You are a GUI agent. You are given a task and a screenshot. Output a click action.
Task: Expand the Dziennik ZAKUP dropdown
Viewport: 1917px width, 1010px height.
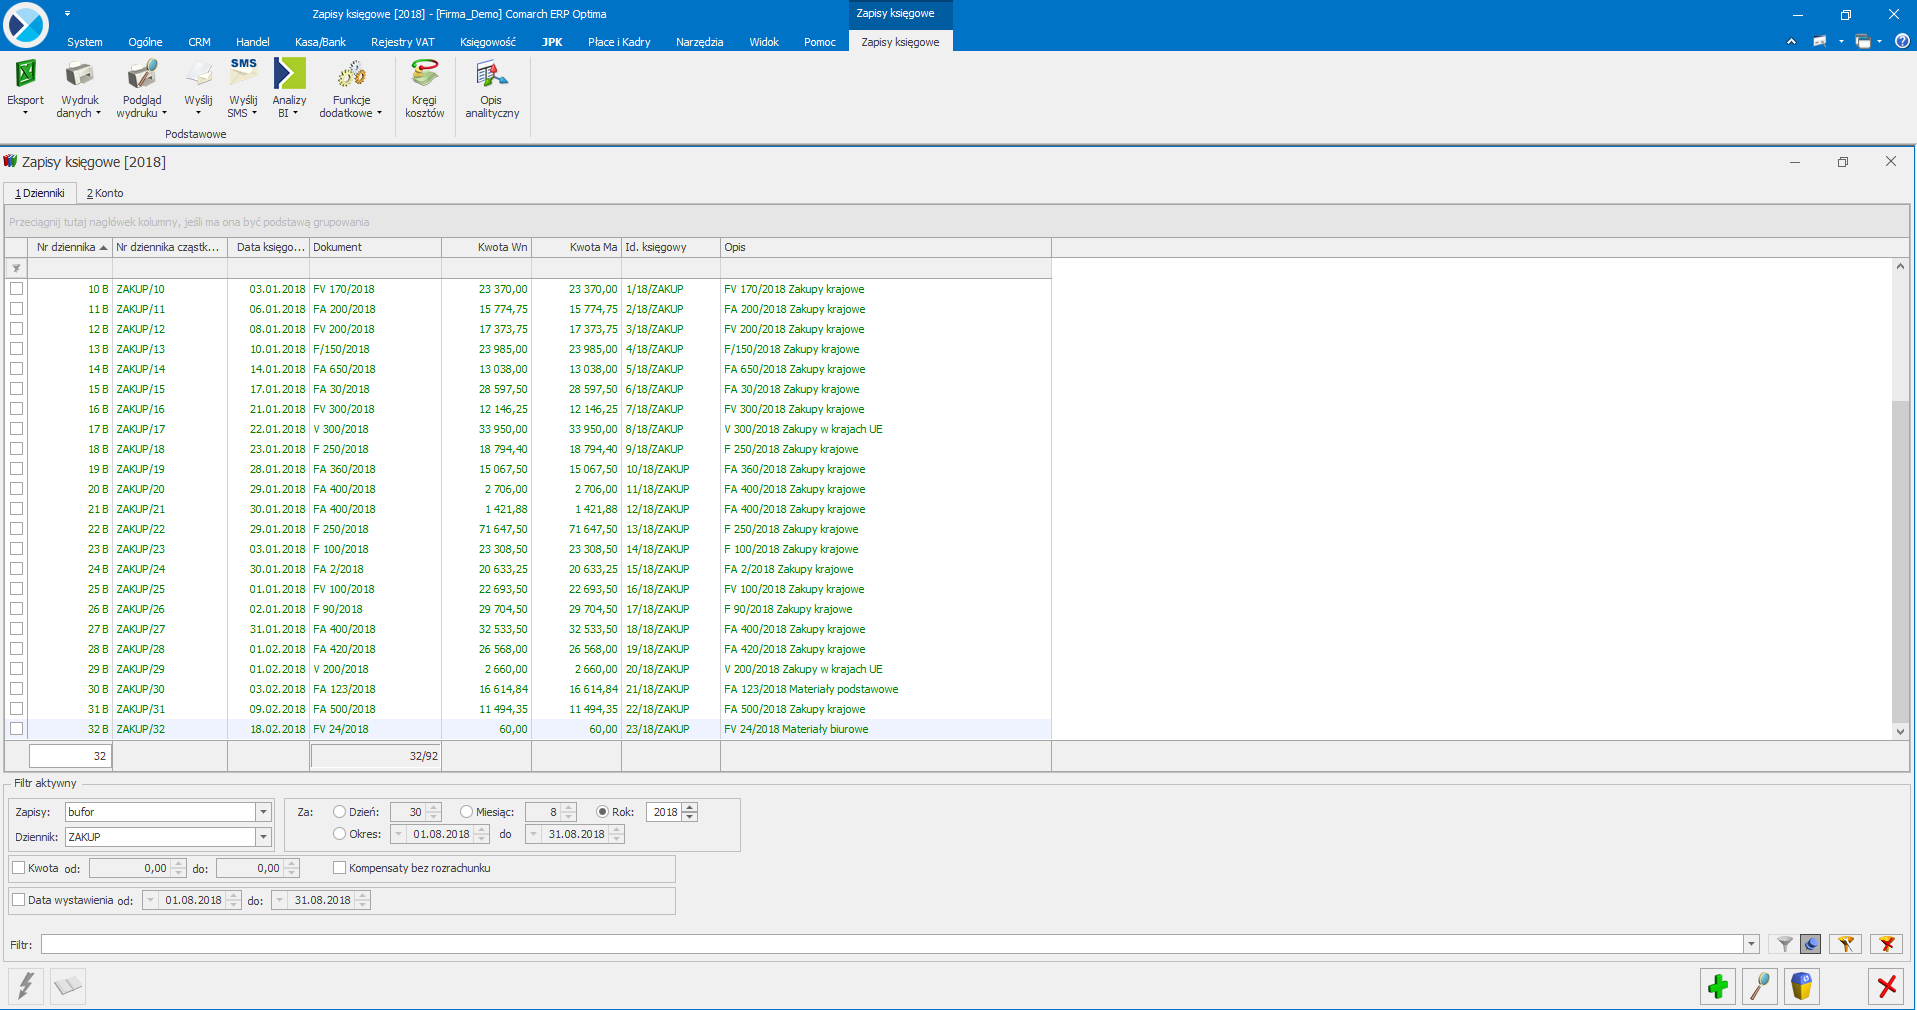(264, 837)
